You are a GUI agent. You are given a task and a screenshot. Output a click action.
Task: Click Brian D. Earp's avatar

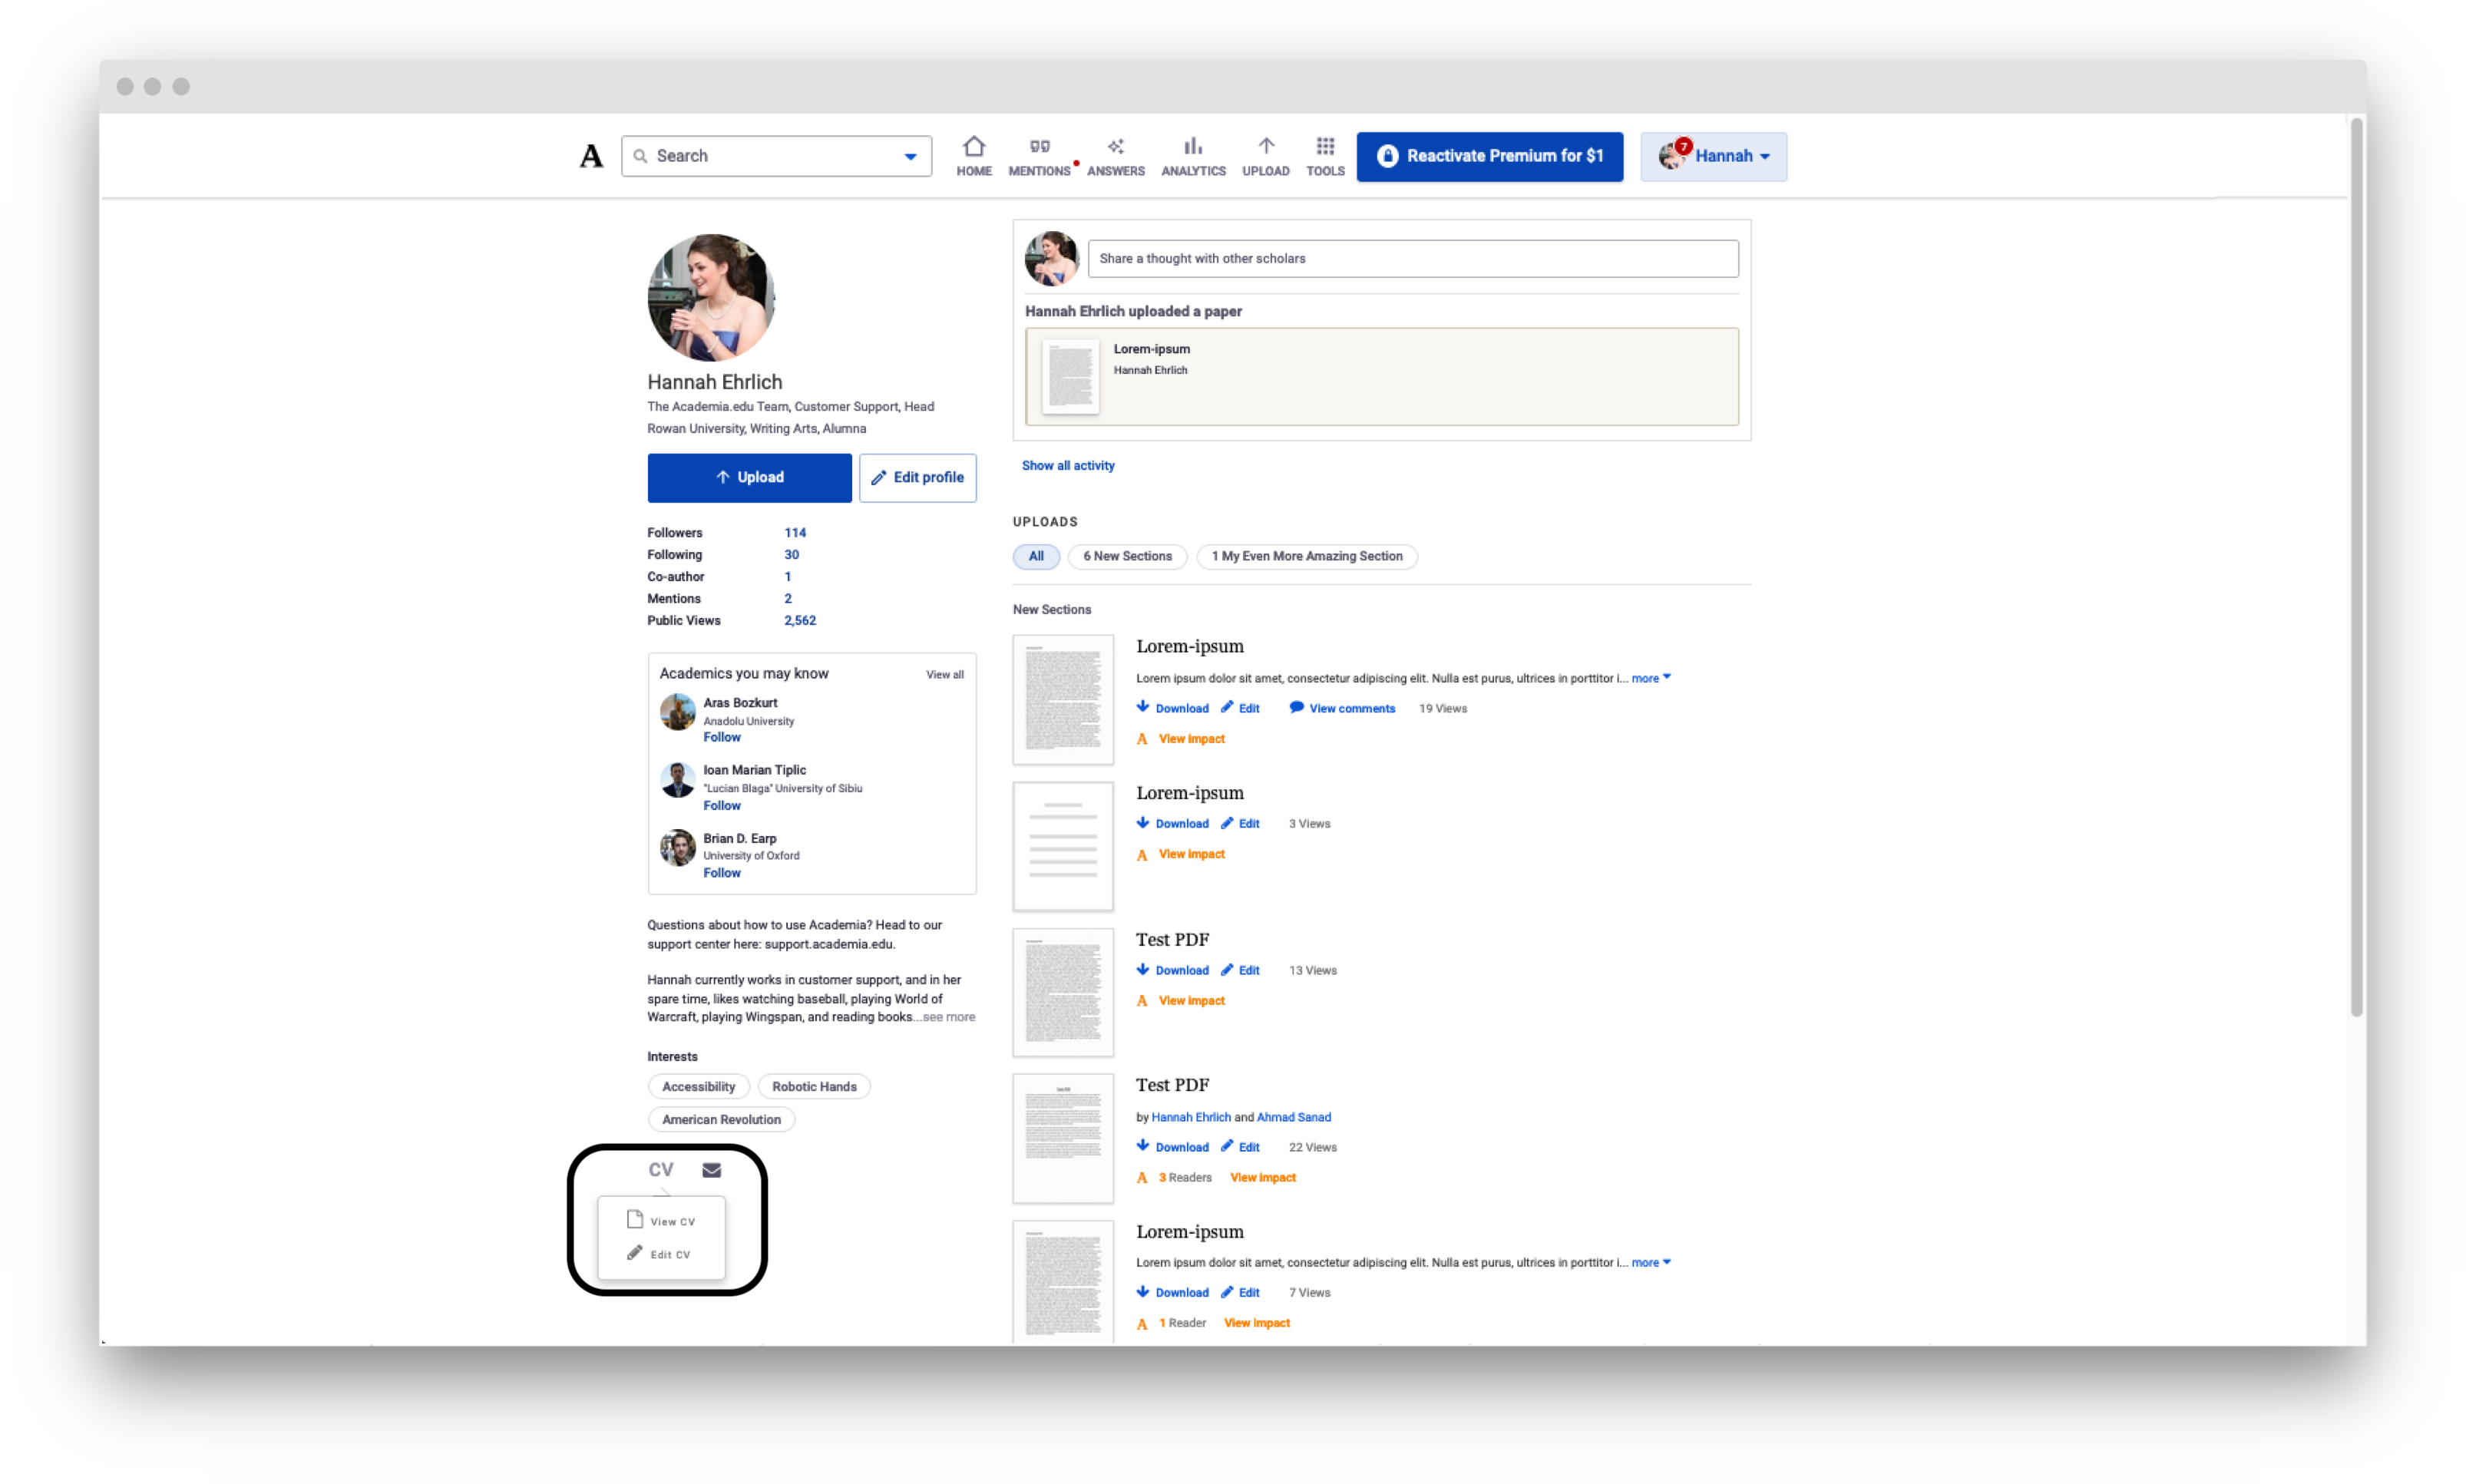point(677,847)
